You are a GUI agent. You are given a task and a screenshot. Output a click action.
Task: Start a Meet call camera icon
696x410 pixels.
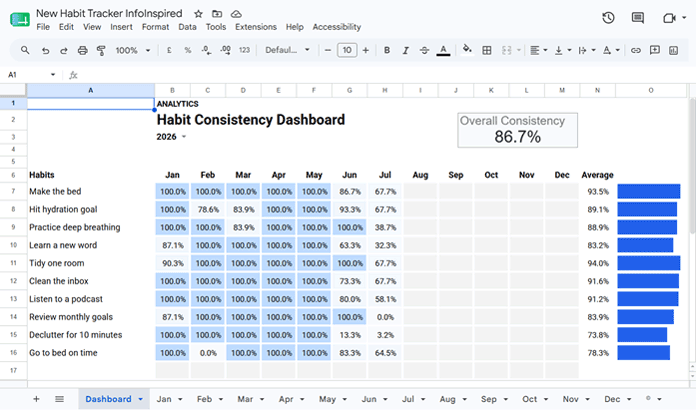point(669,18)
